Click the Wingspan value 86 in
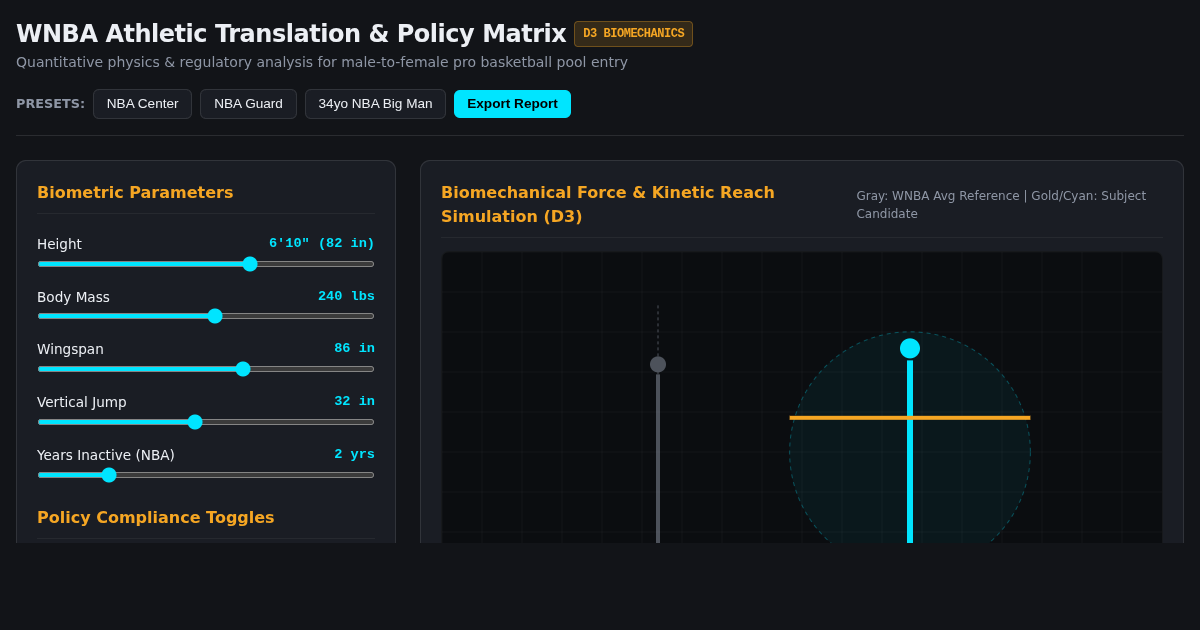Viewport: 1200px width, 630px height. (354, 348)
